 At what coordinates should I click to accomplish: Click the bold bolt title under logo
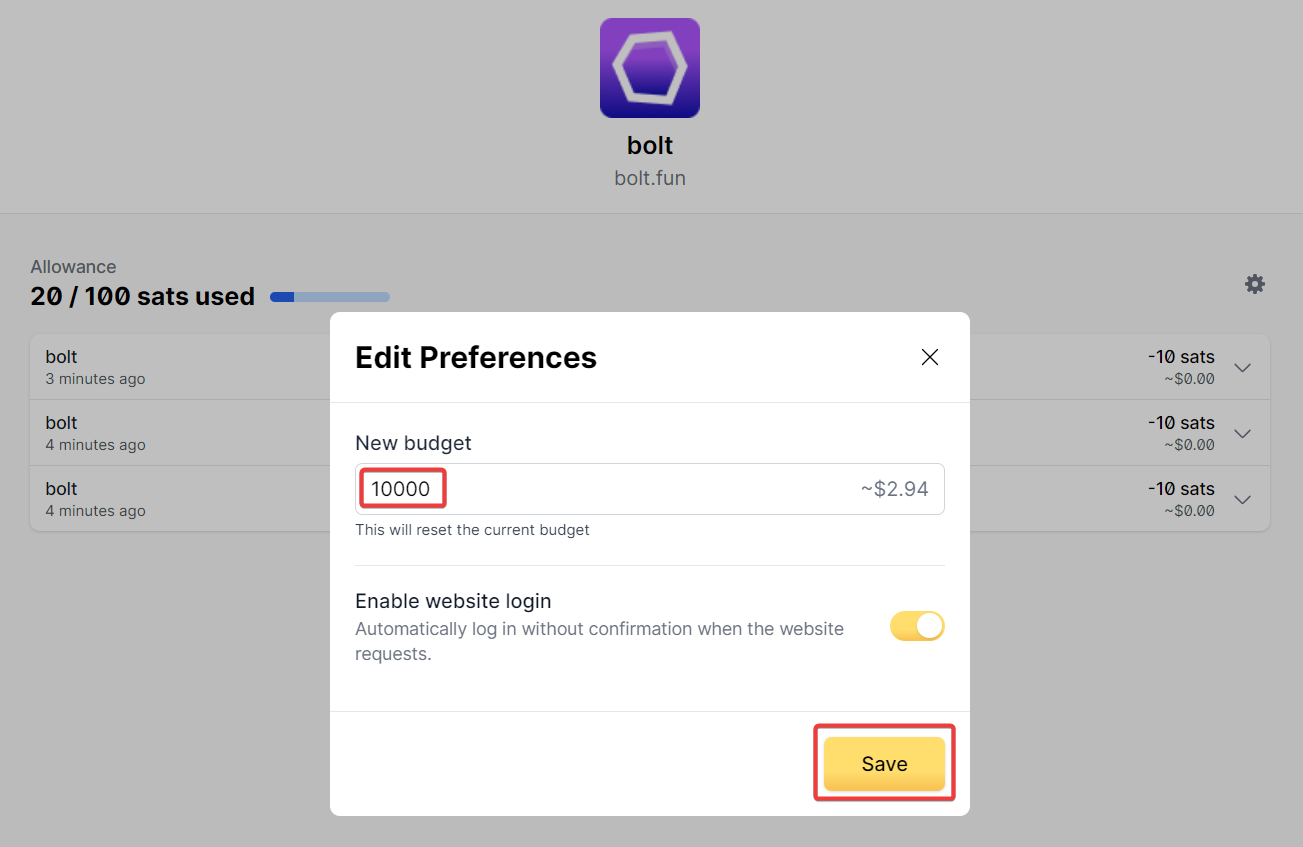pos(650,146)
